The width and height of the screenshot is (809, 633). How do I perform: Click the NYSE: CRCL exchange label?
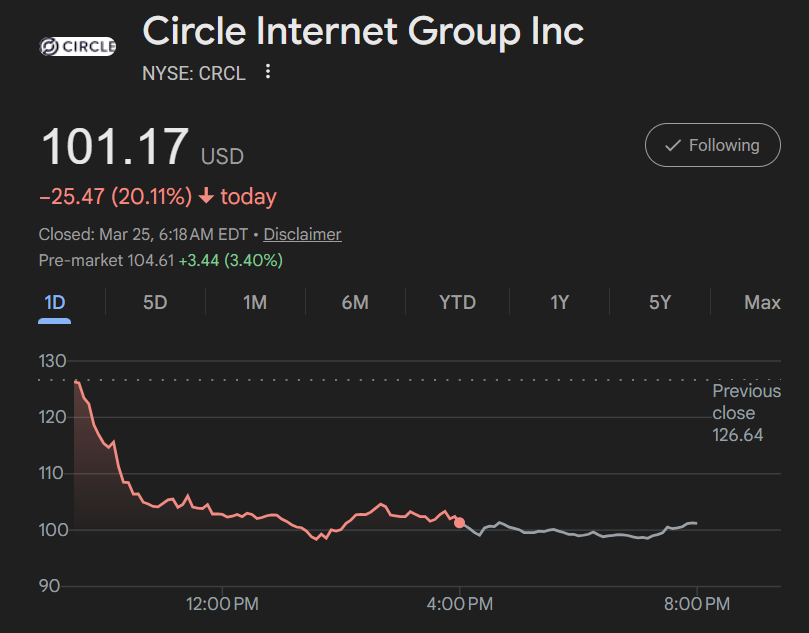click(x=194, y=73)
